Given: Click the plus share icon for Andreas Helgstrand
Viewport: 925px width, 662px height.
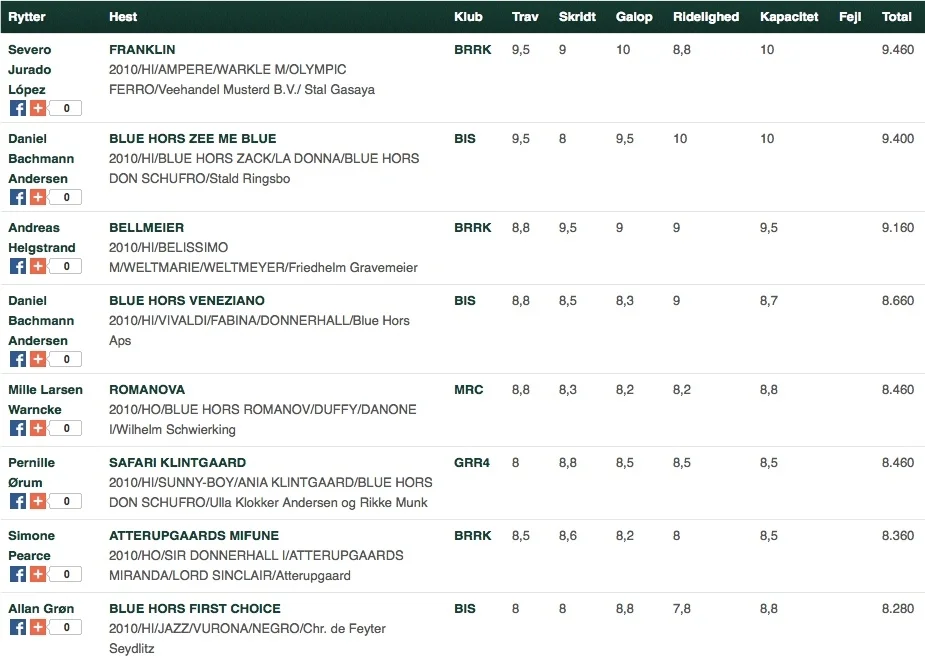Looking at the screenshot, I should pyautogui.click(x=38, y=266).
